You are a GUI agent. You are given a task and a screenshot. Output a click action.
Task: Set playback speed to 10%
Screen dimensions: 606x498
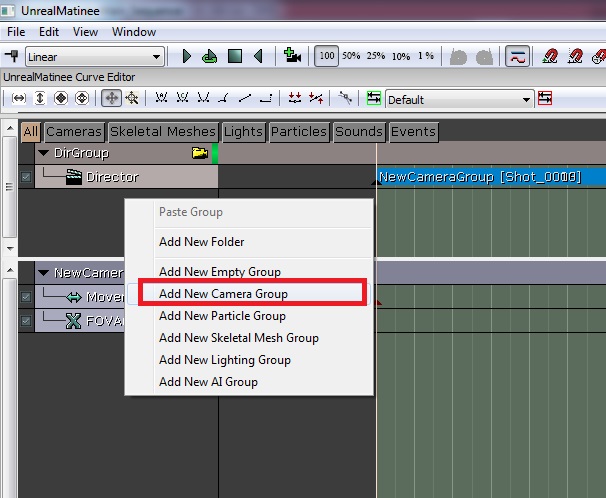[x=401, y=56]
